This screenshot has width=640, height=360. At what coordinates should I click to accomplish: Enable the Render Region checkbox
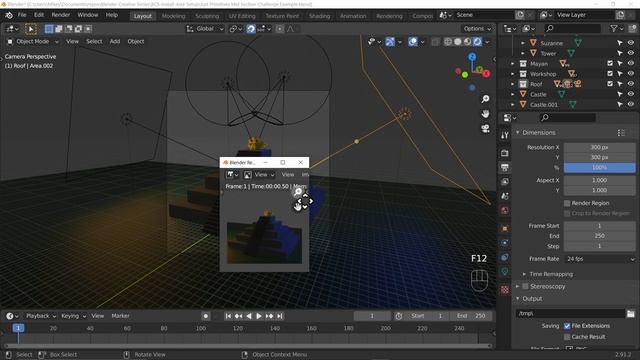coord(567,203)
